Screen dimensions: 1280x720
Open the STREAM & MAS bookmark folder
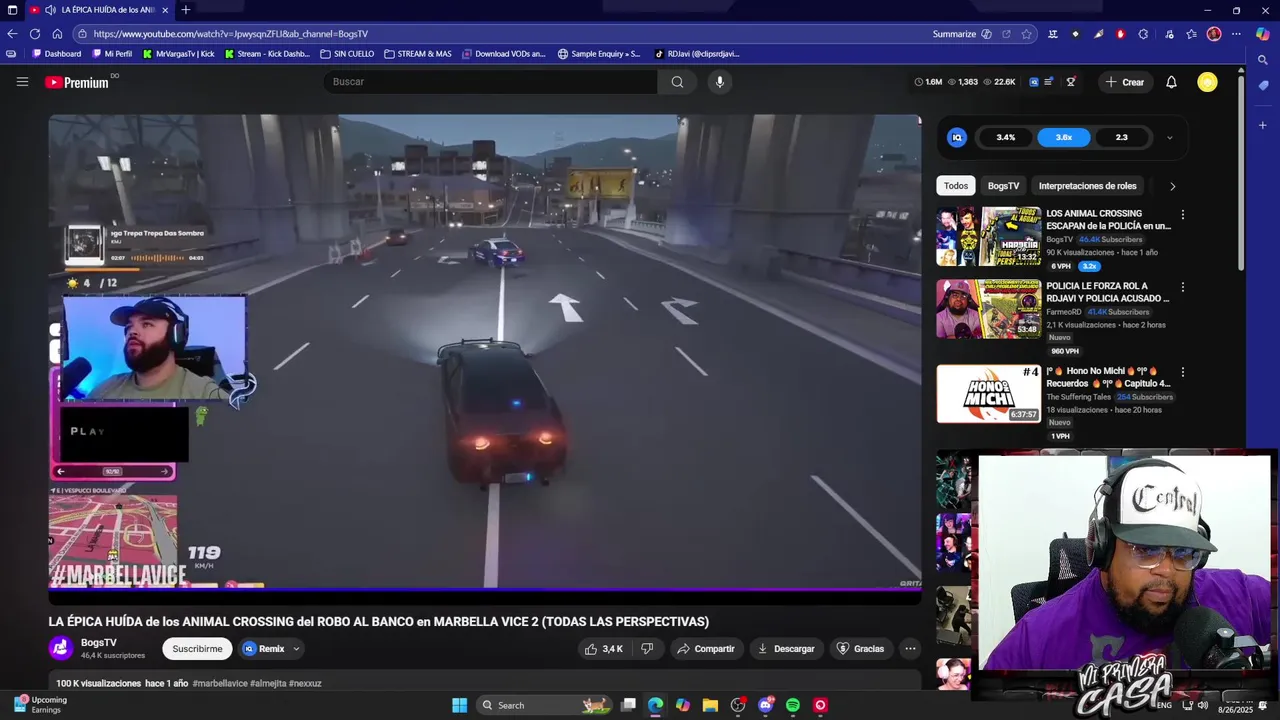(x=418, y=54)
